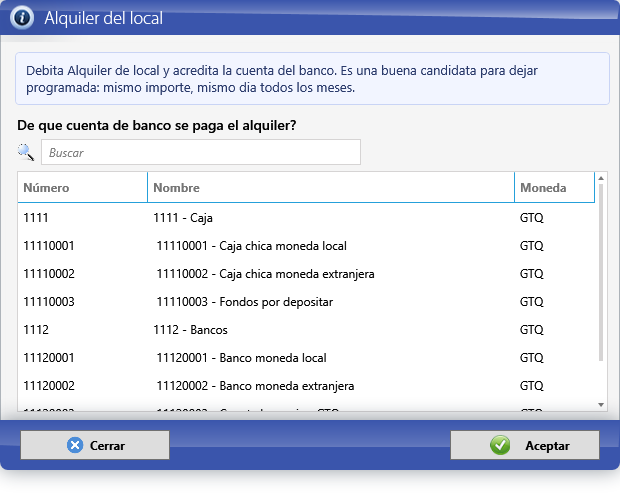Click the scroll up arrow of the list

coord(601,178)
